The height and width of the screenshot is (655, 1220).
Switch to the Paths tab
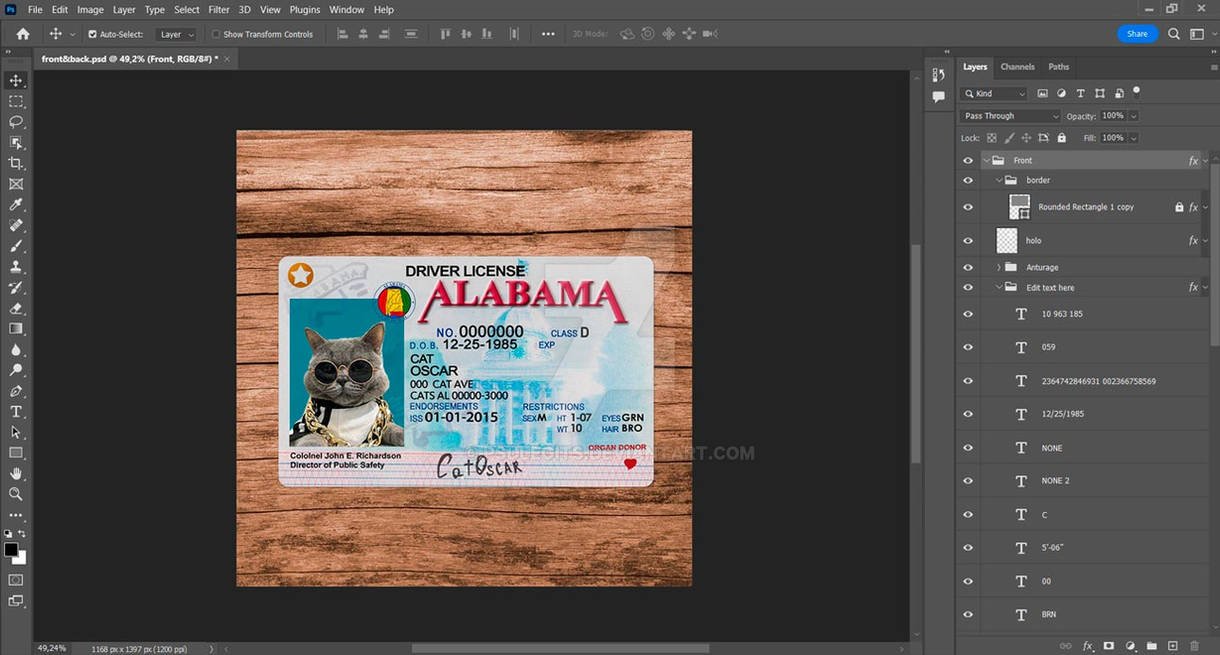(x=1059, y=67)
